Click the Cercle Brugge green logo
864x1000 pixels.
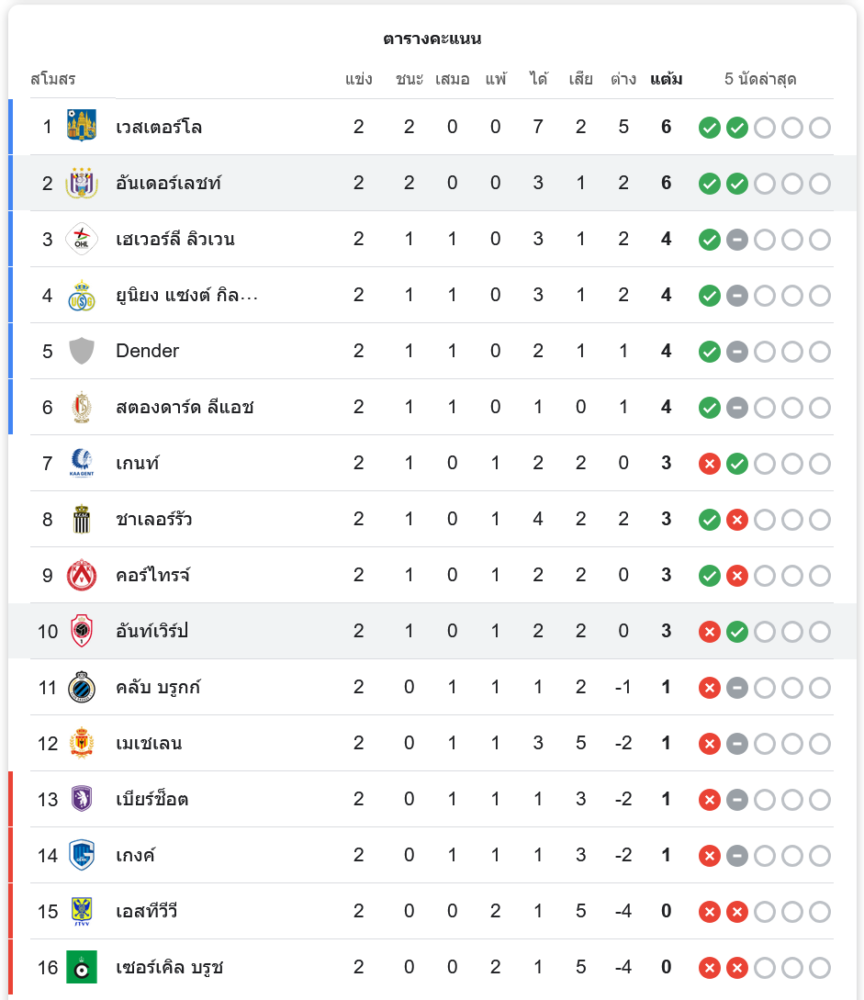click(81, 967)
